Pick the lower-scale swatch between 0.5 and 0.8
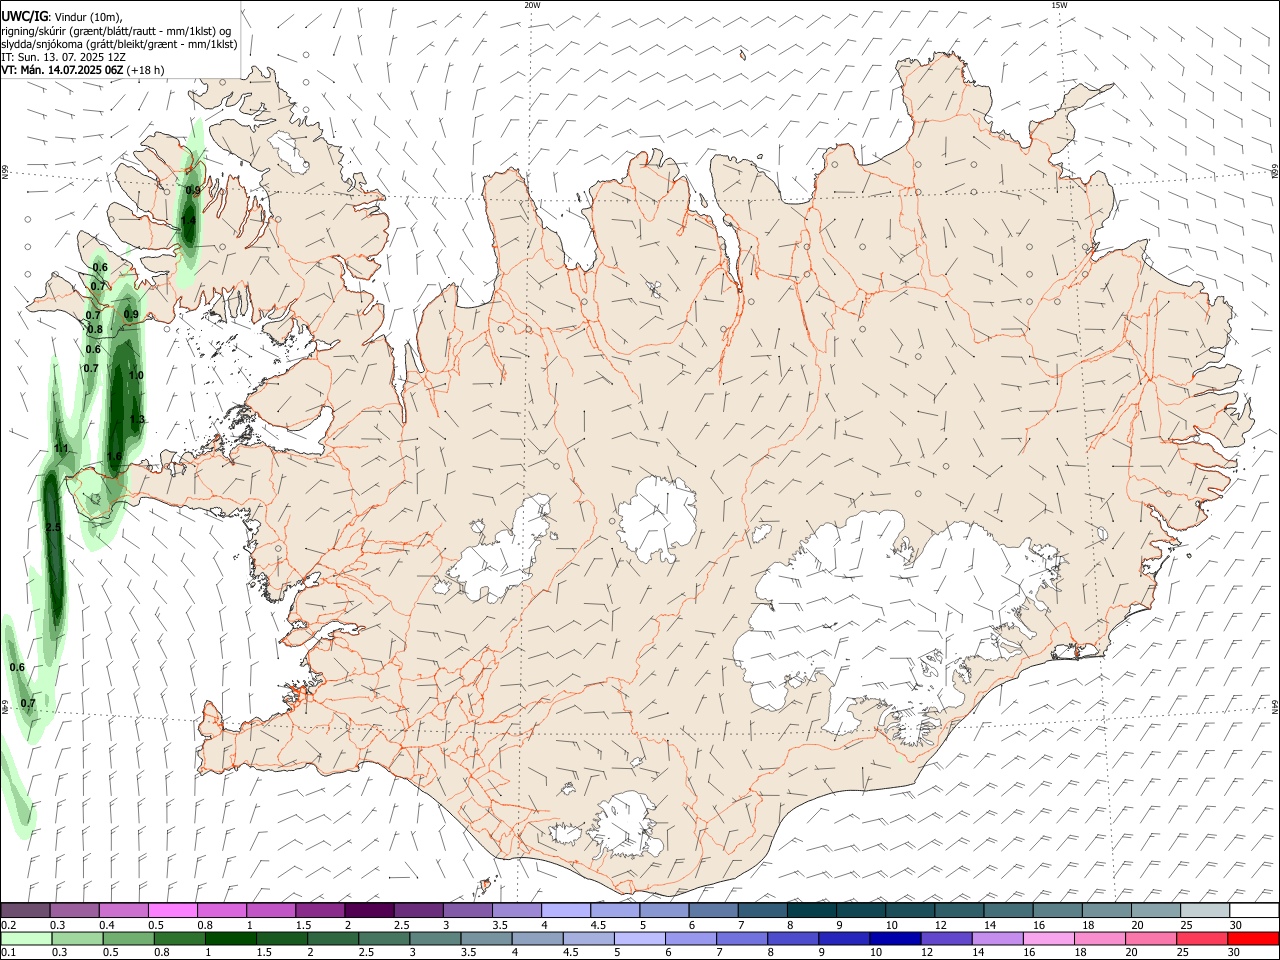The height and width of the screenshot is (960, 1280). coord(128,938)
